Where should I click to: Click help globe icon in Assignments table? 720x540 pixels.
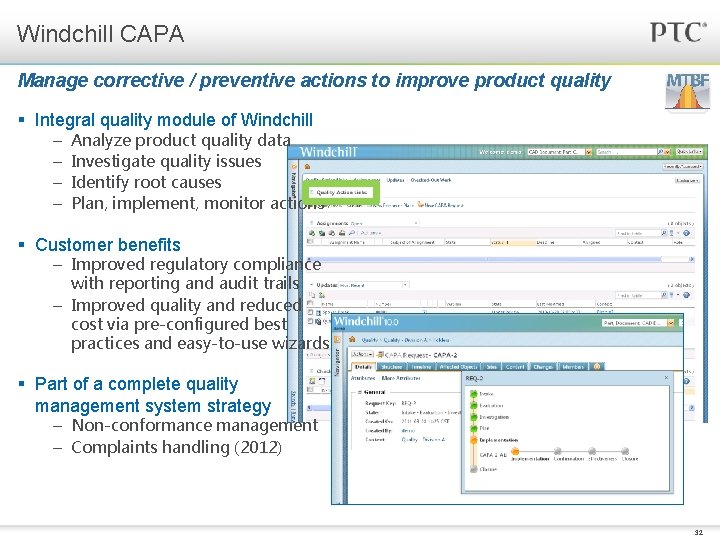click(686, 233)
